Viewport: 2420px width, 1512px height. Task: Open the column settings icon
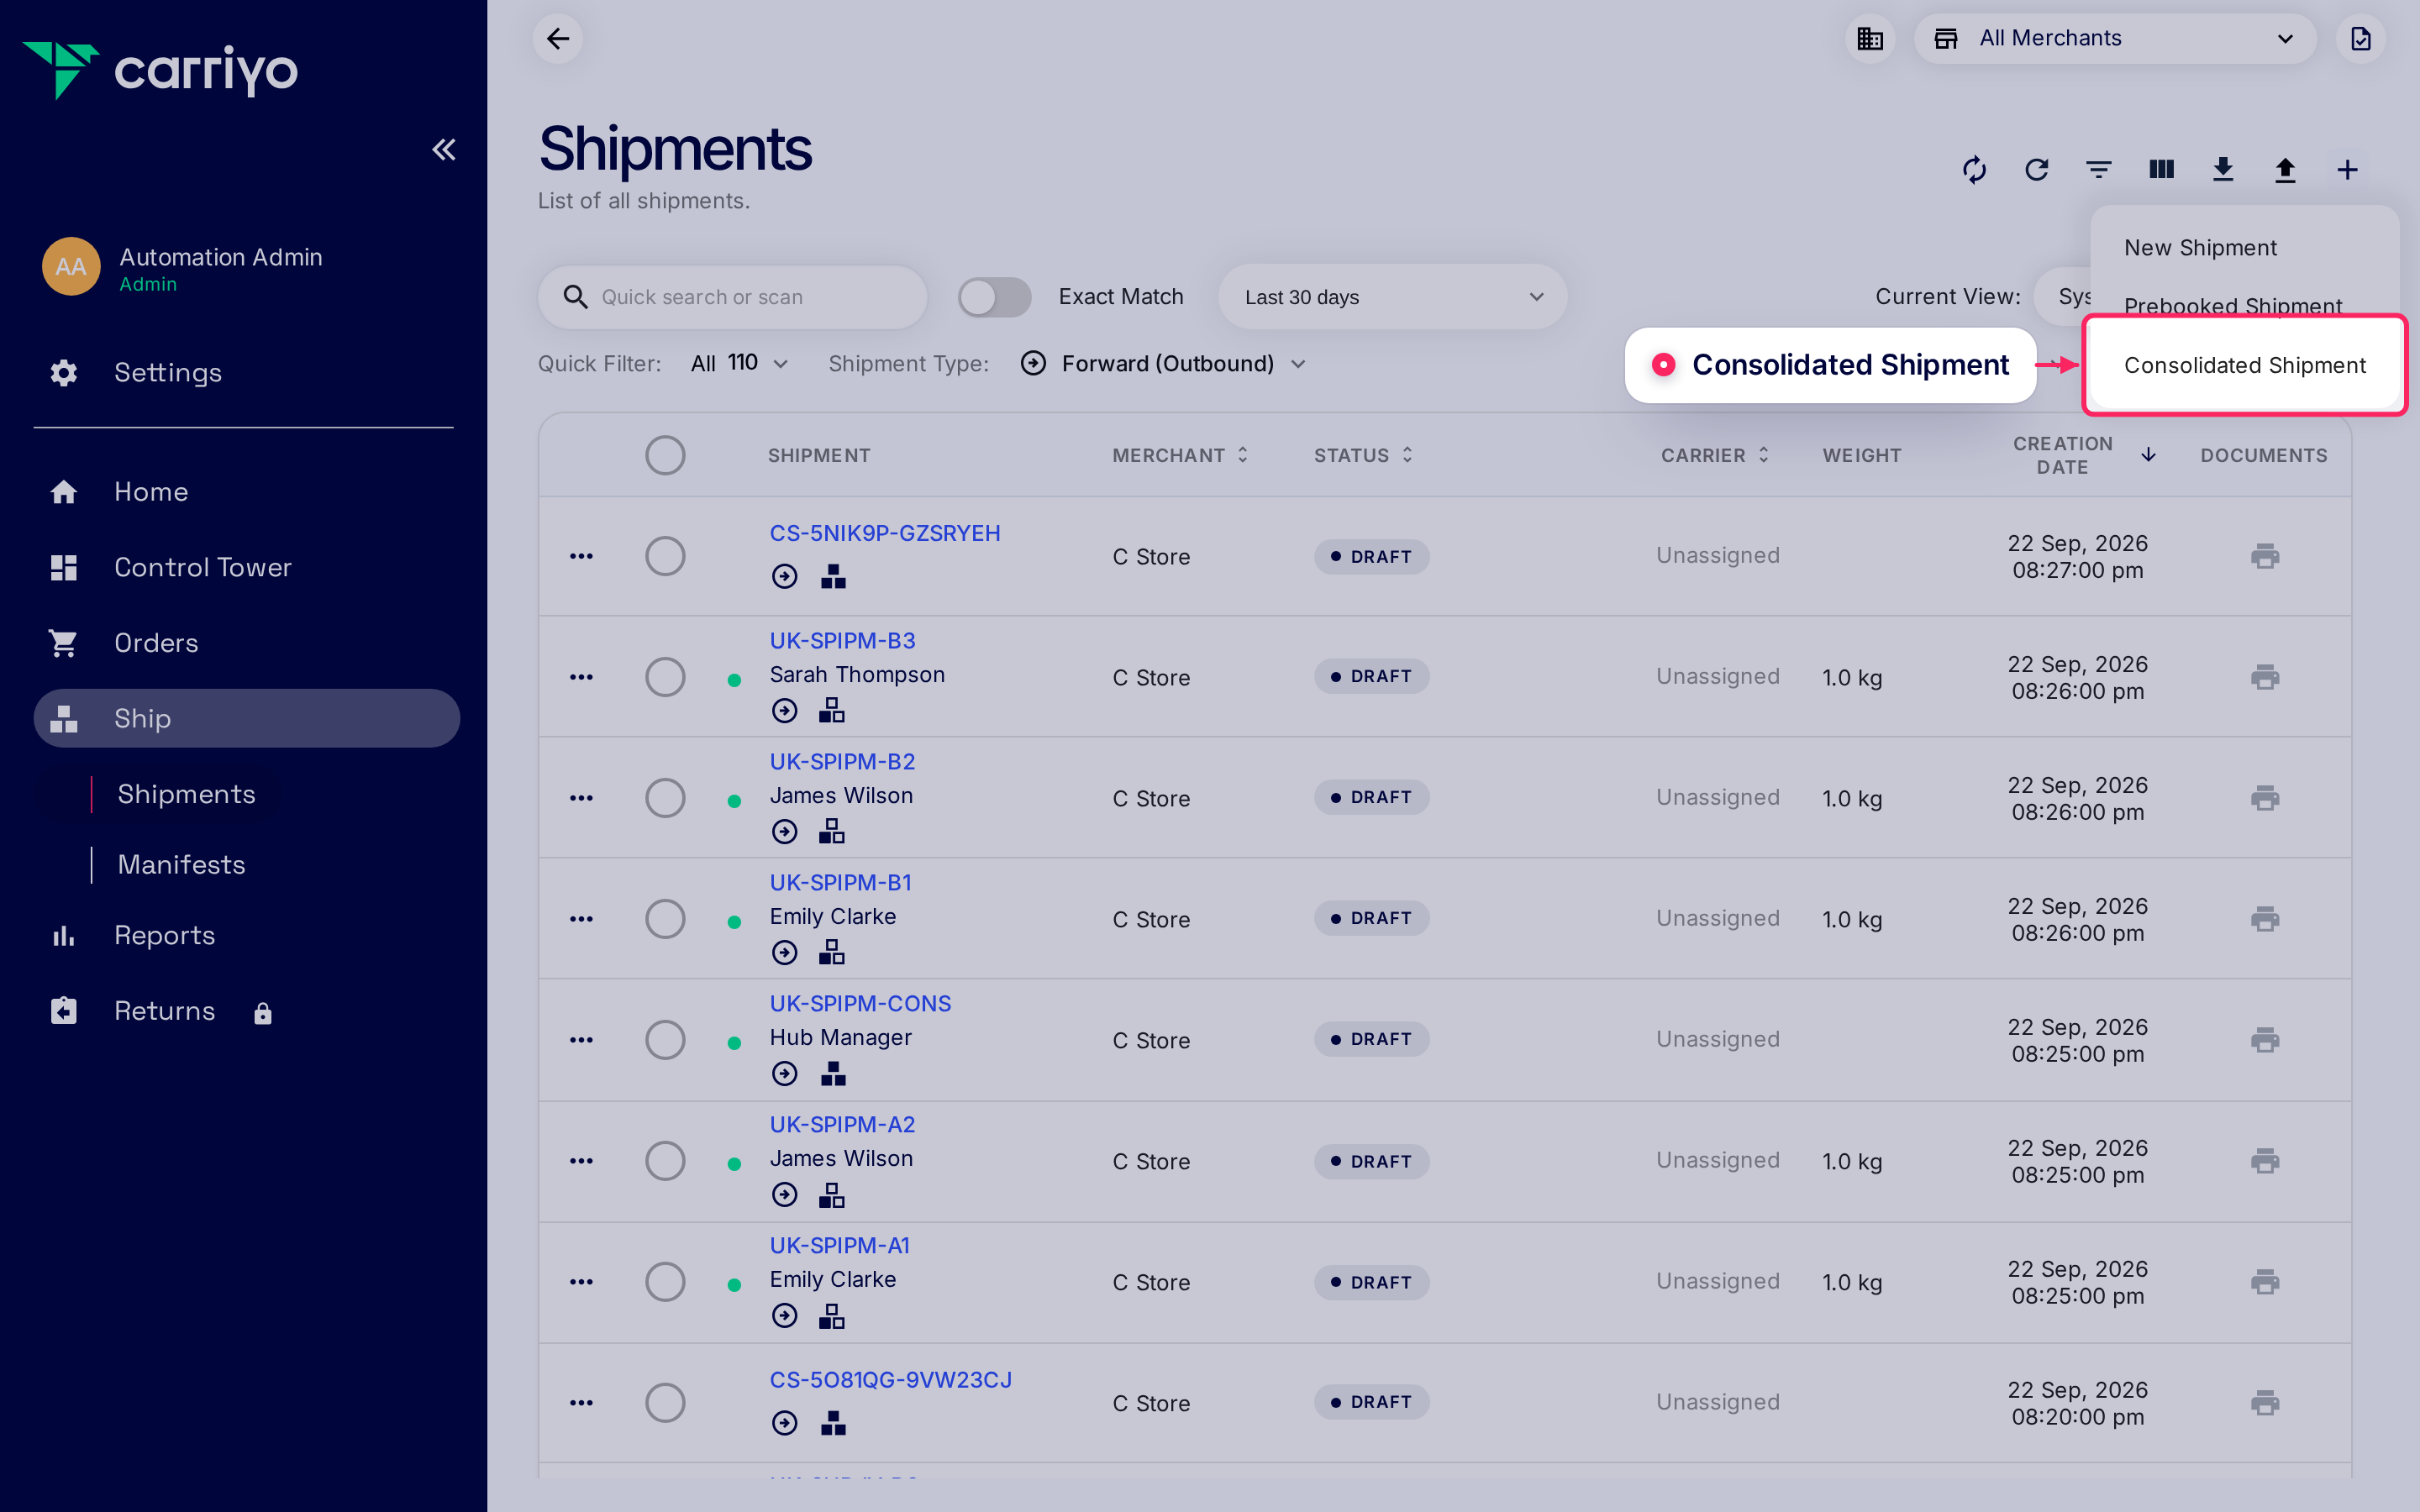[2161, 169]
